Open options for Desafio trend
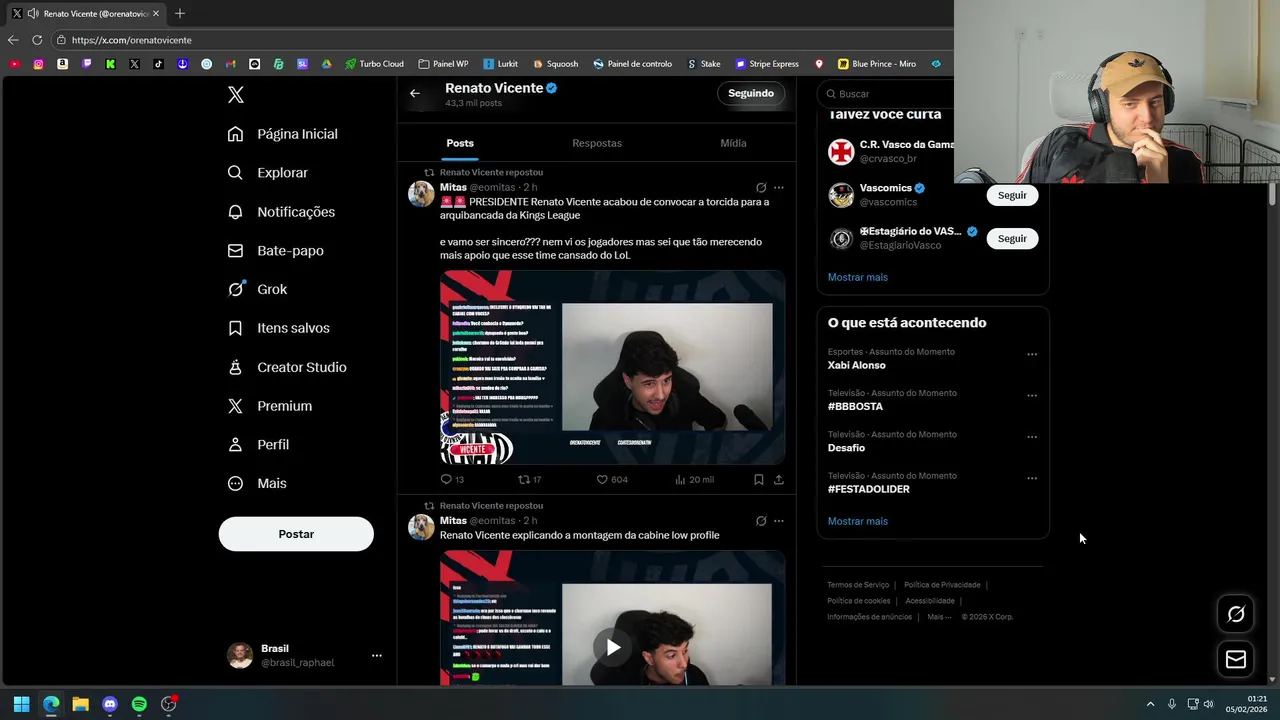 pos(1032,437)
